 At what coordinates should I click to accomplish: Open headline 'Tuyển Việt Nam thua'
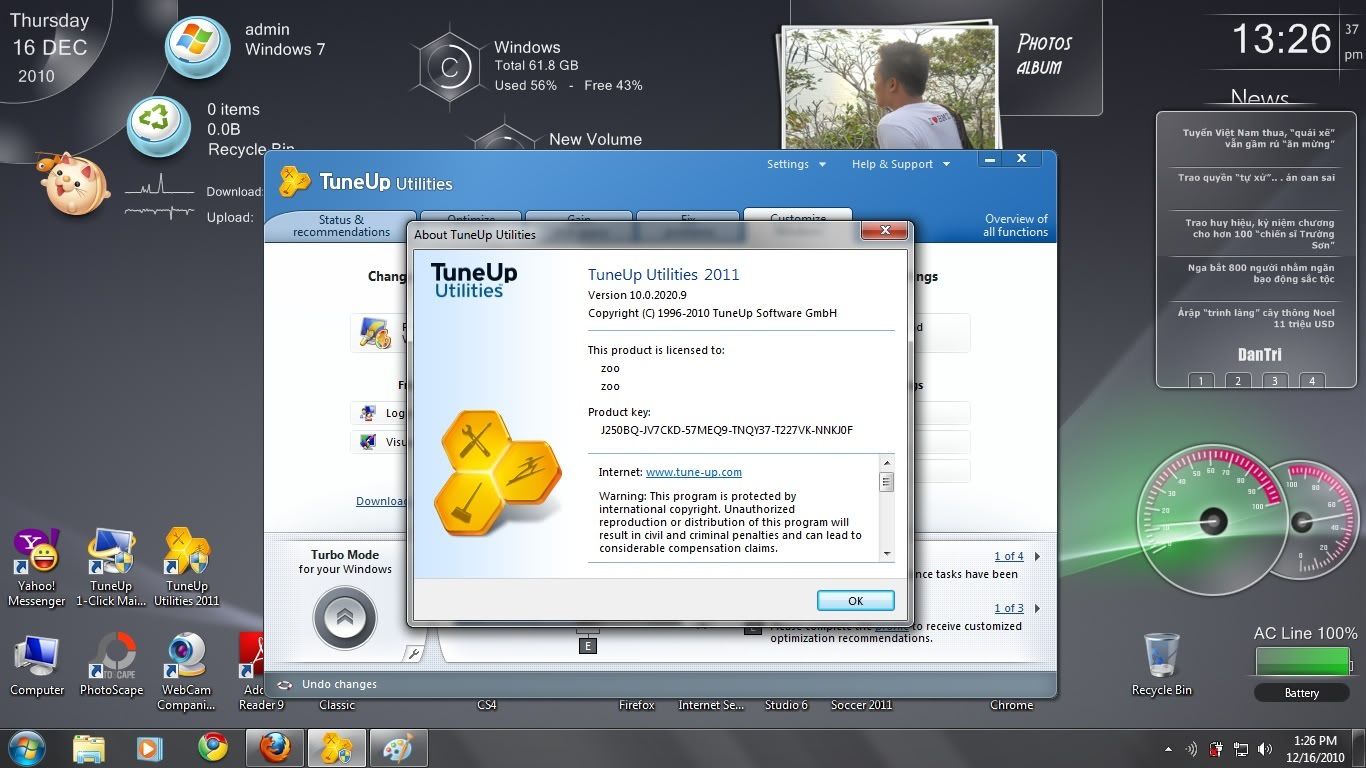tap(1259, 138)
